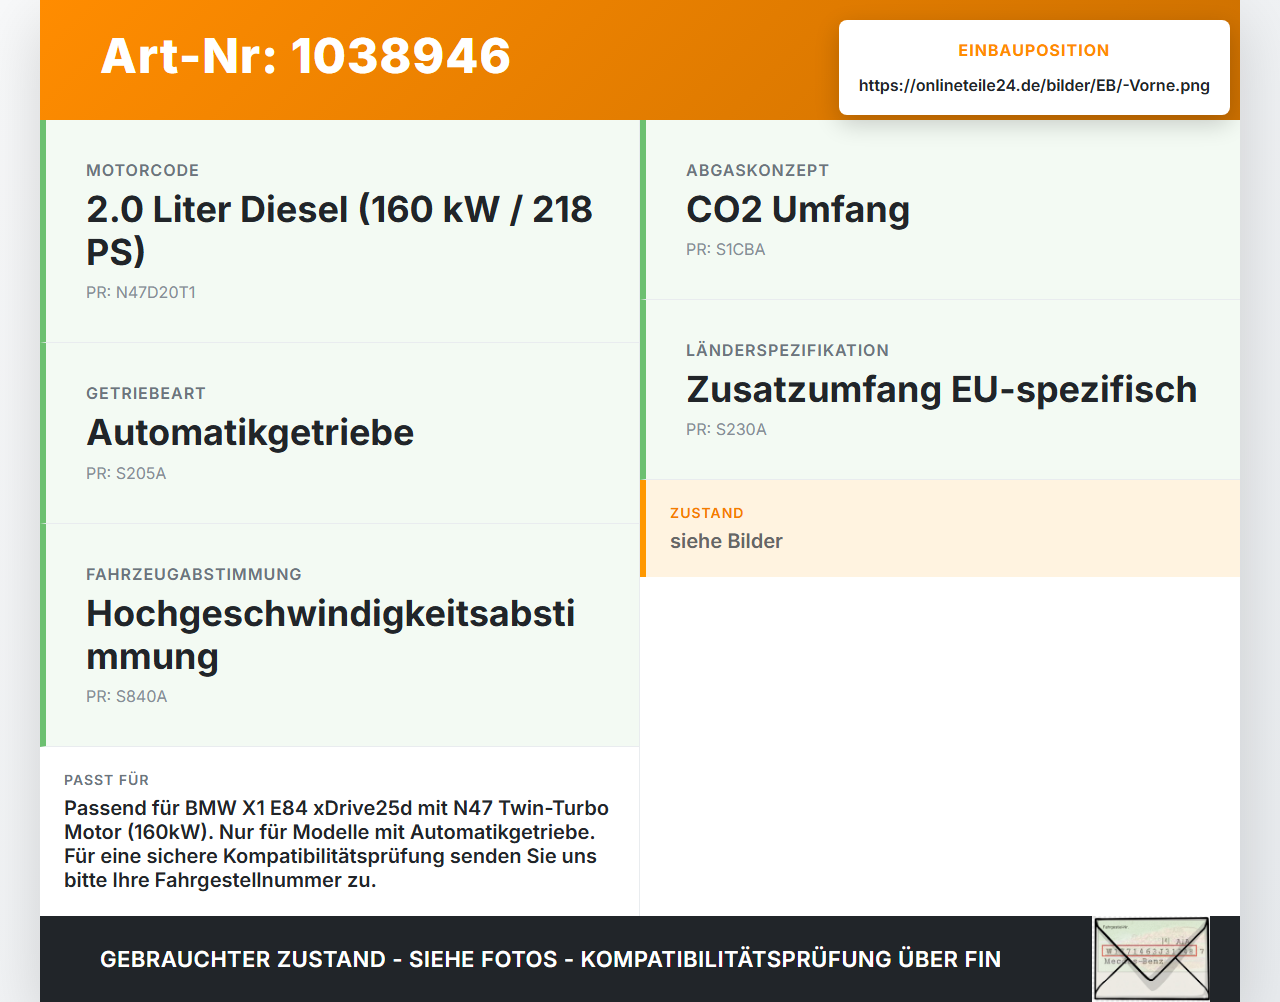Screen dimensions: 1280x1002
Task: Select Zusatzumfang EU-spezifisch value
Action: 942,389
